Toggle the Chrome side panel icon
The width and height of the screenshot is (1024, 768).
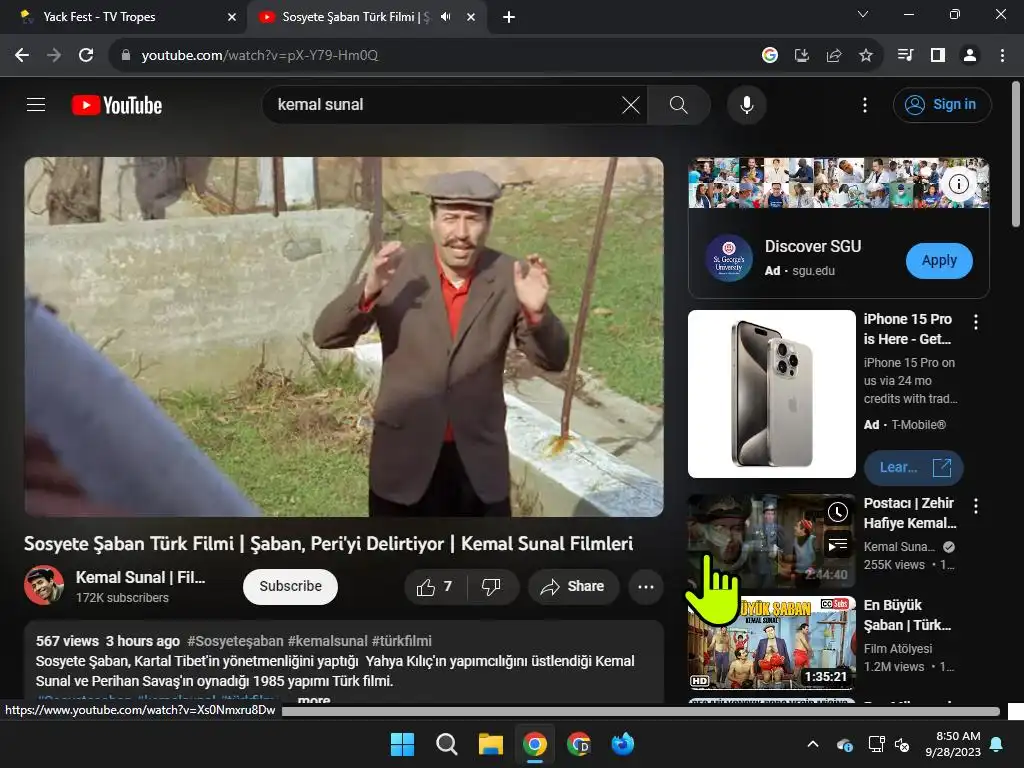click(938, 56)
